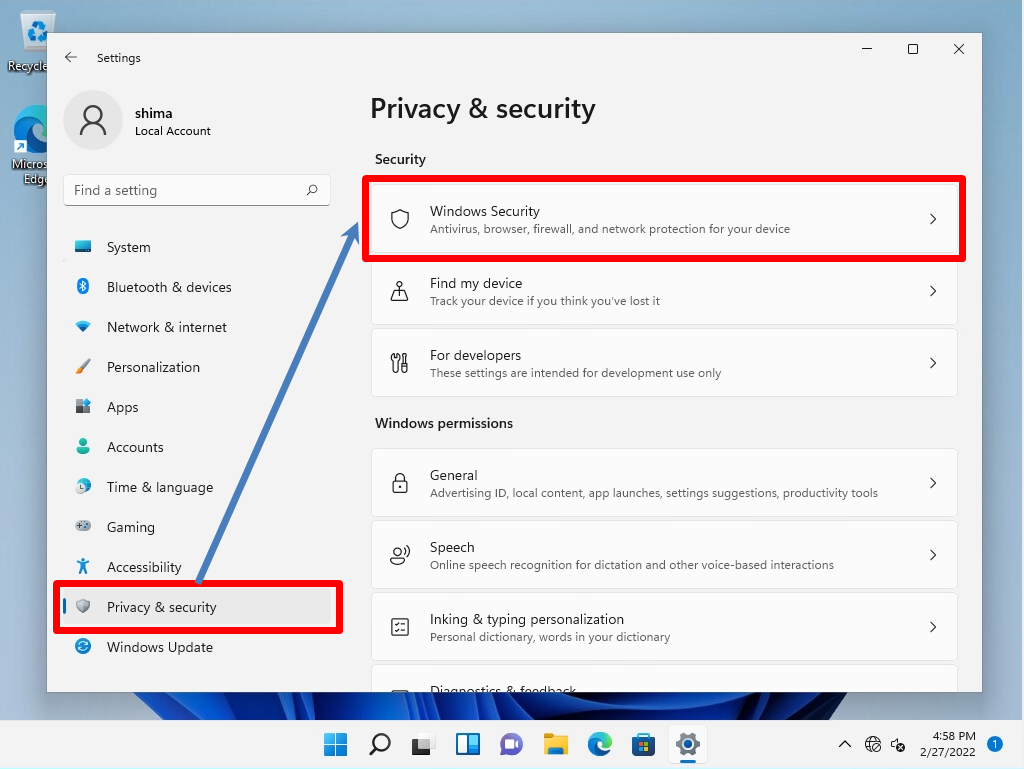Expand Inking & typing personalization chevron
Viewport: 1024px width, 769px height.
[933, 627]
